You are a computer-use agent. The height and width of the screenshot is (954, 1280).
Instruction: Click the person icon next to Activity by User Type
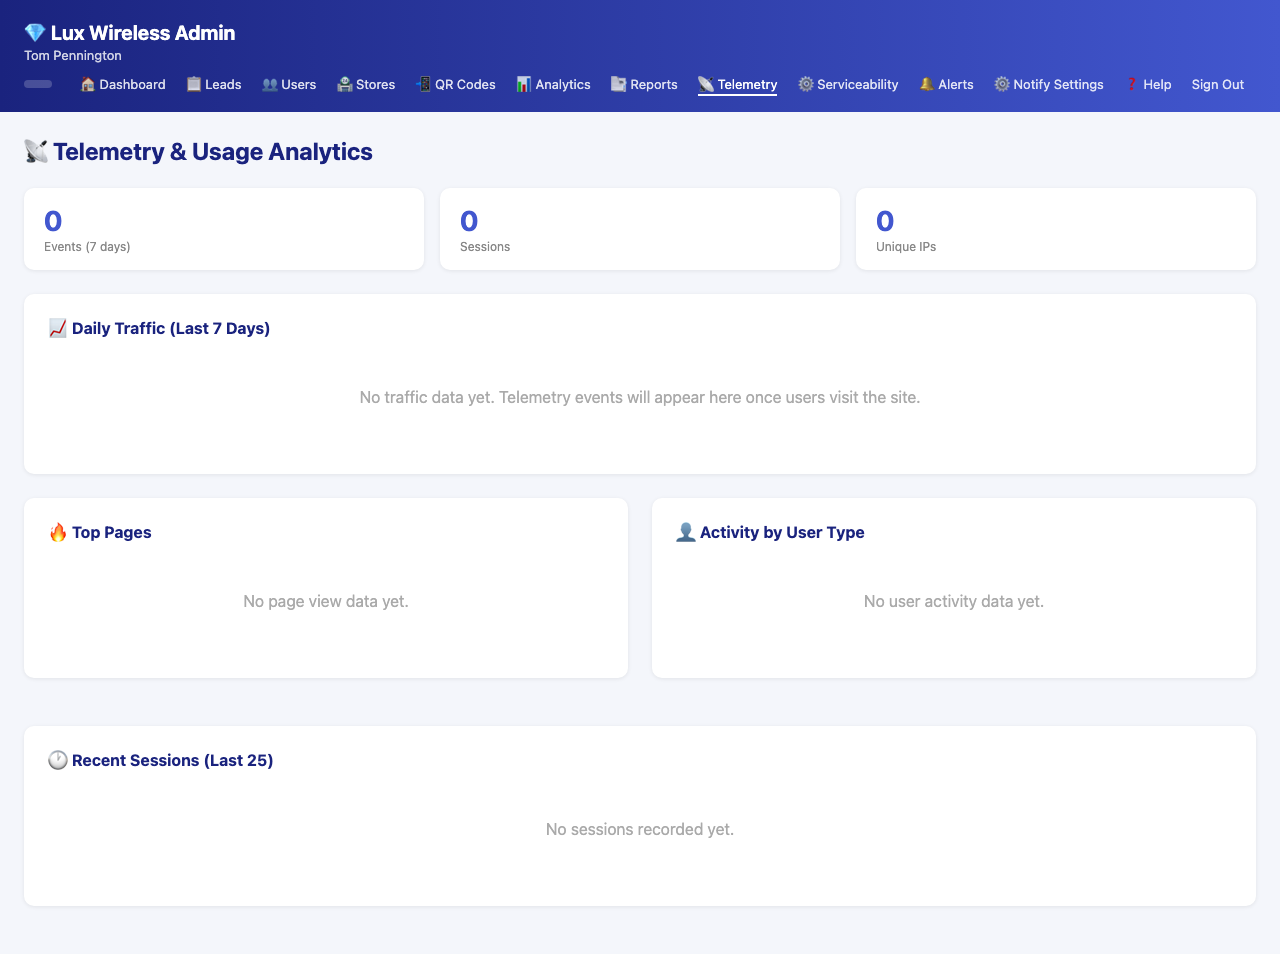686,532
